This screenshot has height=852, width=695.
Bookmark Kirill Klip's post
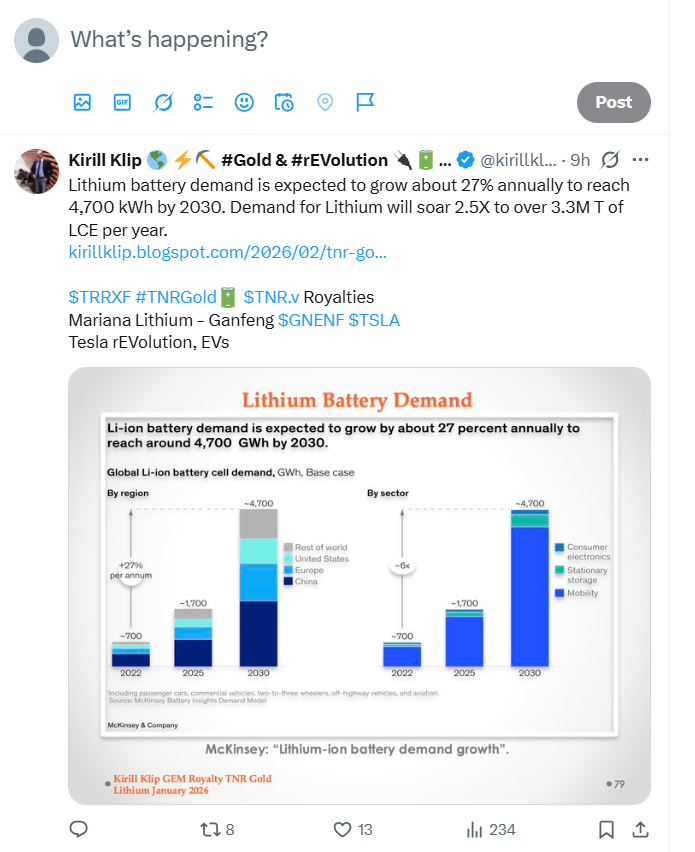(x=606, y=829)
